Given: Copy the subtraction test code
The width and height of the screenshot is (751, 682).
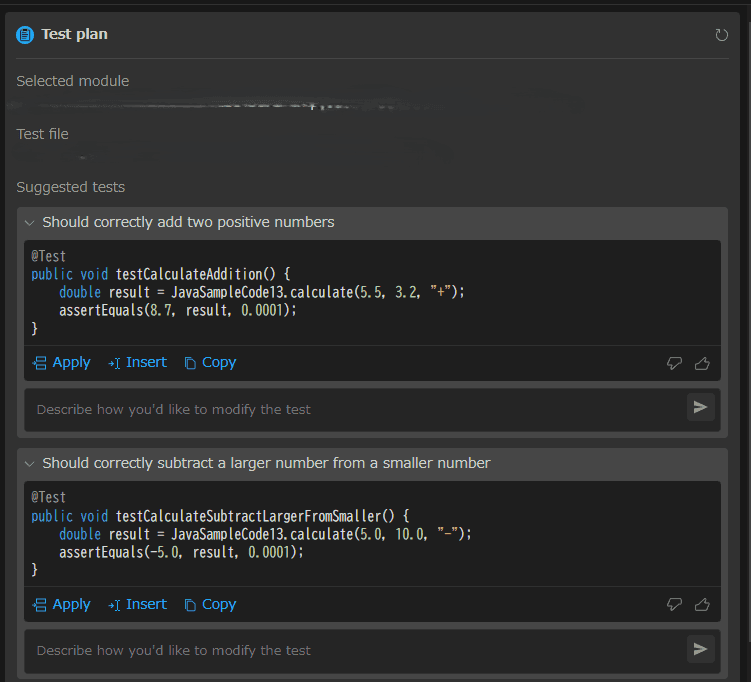Looking at the screenshot, I should click(x=210, y=605).
